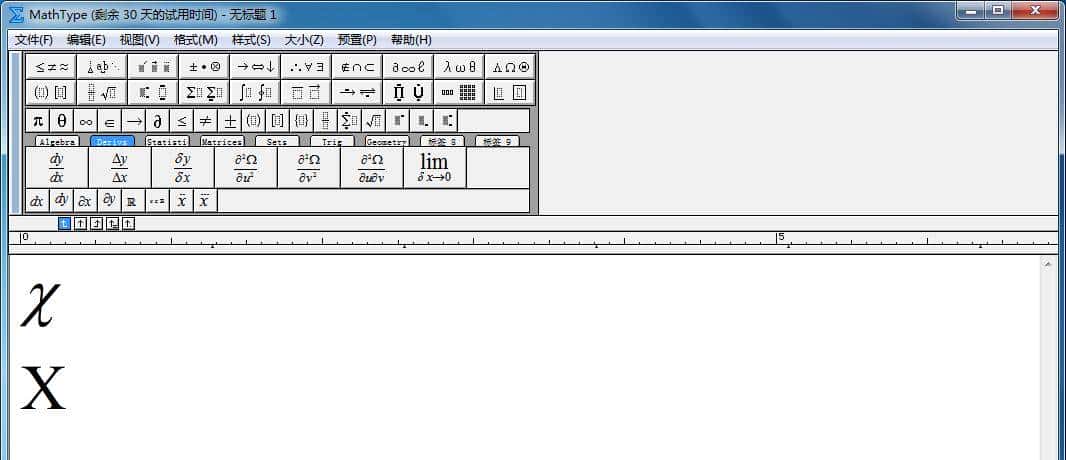Viewport: 1066px width, 460px height.
Task: Switch to the Matrices tab
Action: (222, 141)
